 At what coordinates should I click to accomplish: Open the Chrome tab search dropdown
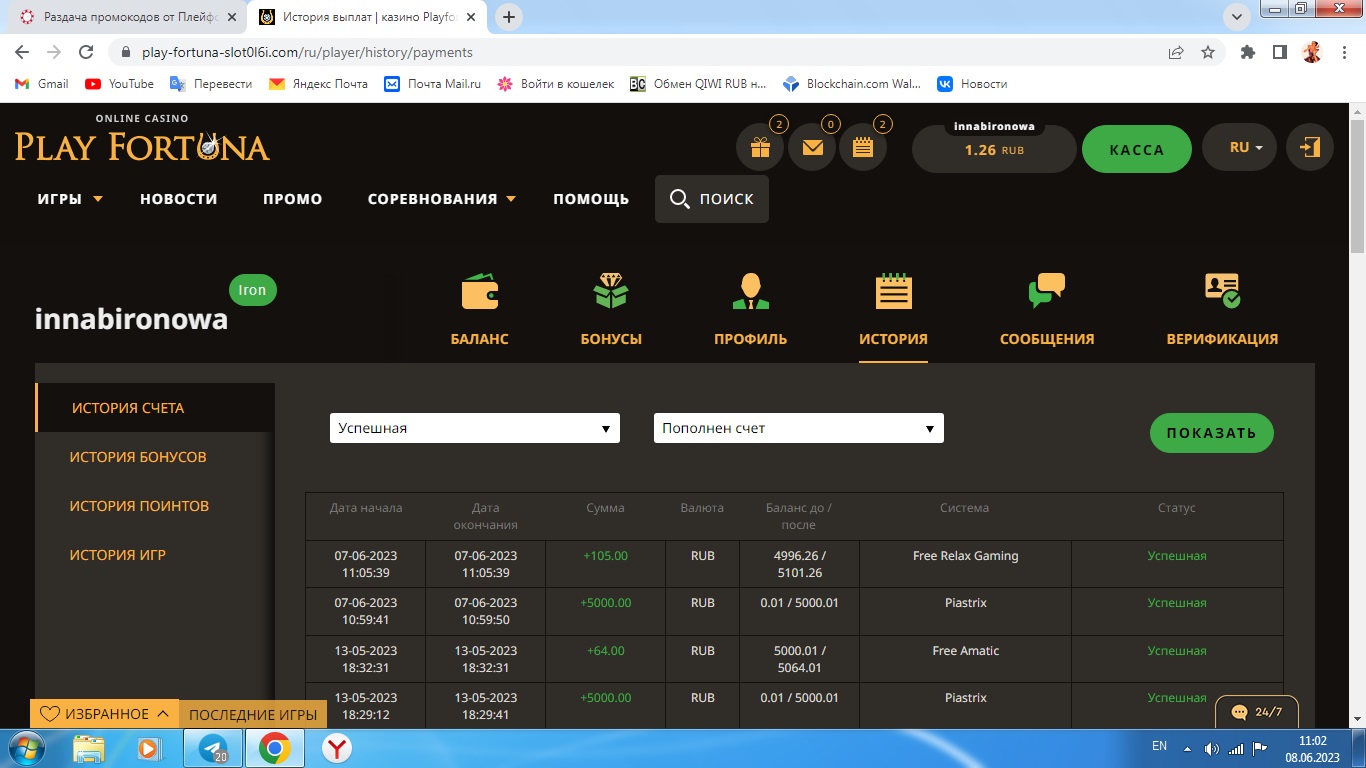(x=1238, y=17)
